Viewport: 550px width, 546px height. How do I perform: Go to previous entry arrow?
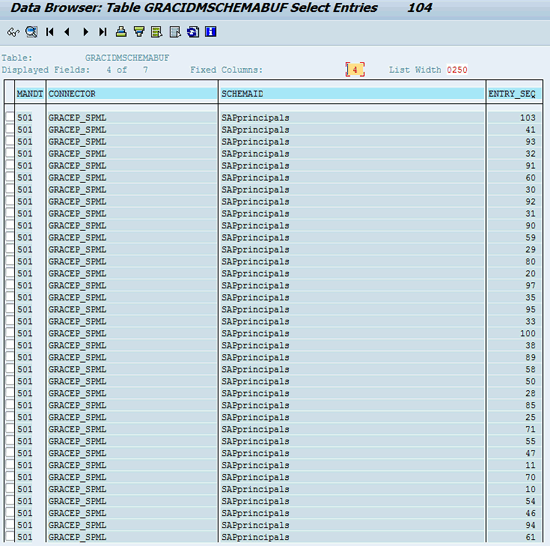[67, 32]
